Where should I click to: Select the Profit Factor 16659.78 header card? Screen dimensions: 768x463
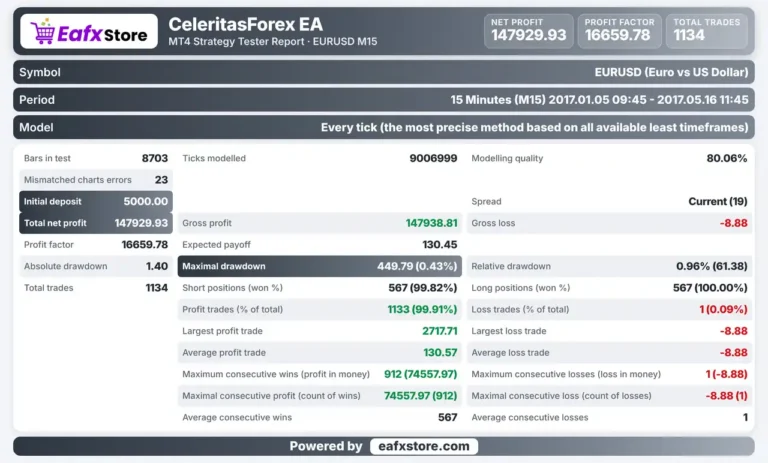point(620,31)
